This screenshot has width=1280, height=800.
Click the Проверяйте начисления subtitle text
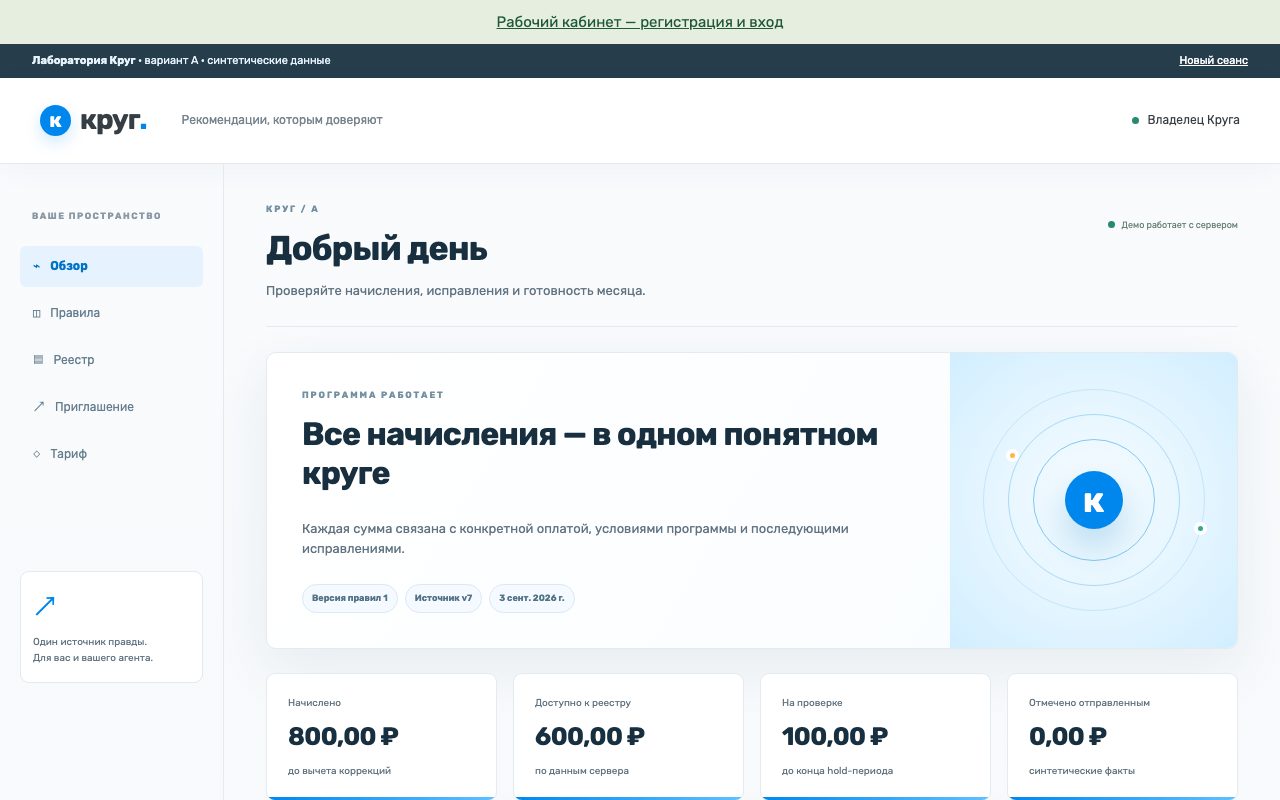[x=456, y=291]
